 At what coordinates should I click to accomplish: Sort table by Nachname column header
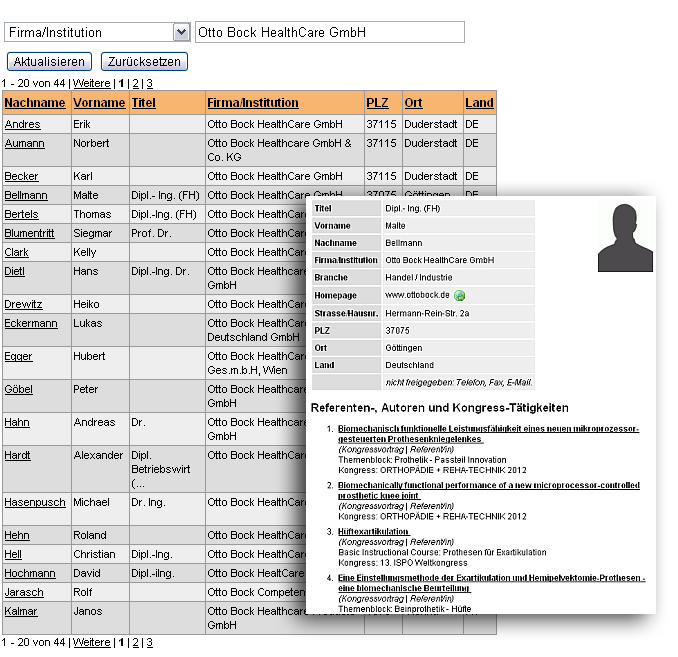(x=35, y=103)
